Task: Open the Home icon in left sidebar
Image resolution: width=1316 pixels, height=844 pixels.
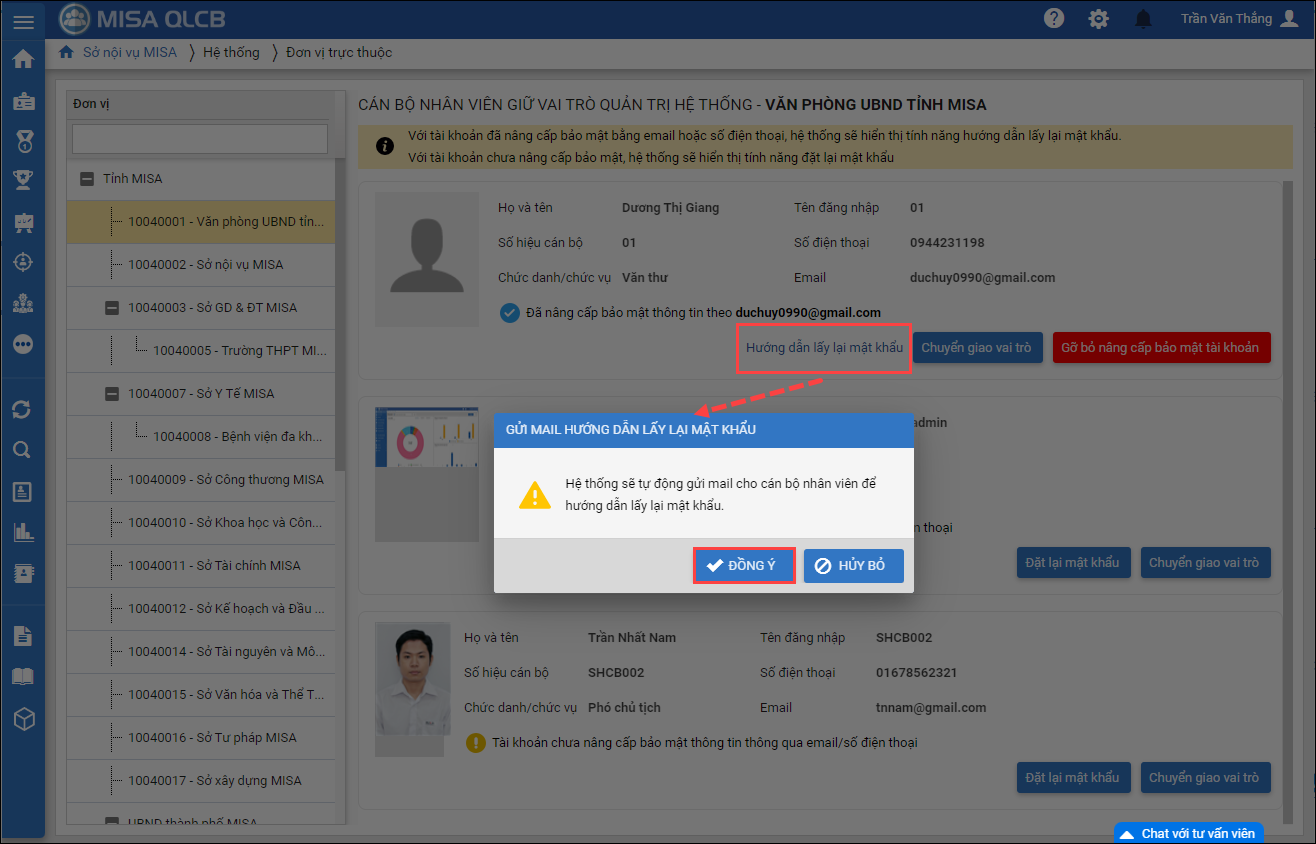Action: click(x=22, y=59)
